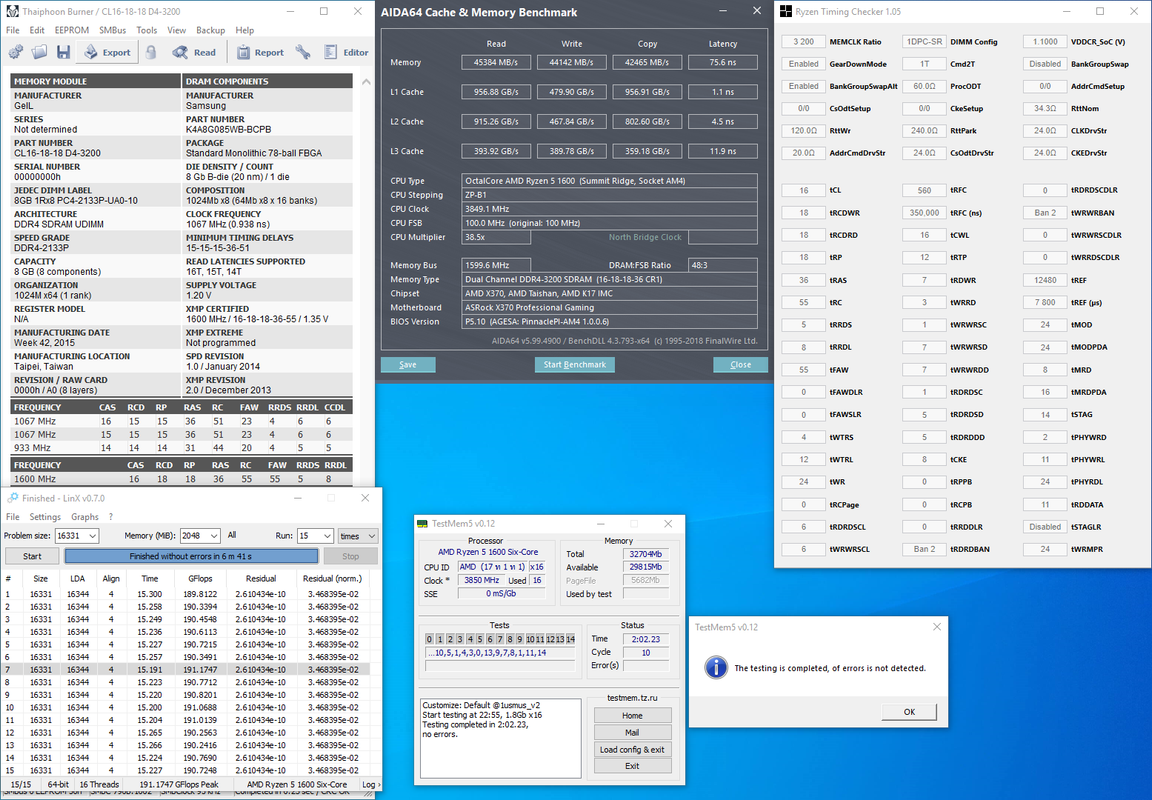The height and width of the screenshot is (800, 1152).
Task: Click the TestMem5 log text area
Action: (500, 738)
